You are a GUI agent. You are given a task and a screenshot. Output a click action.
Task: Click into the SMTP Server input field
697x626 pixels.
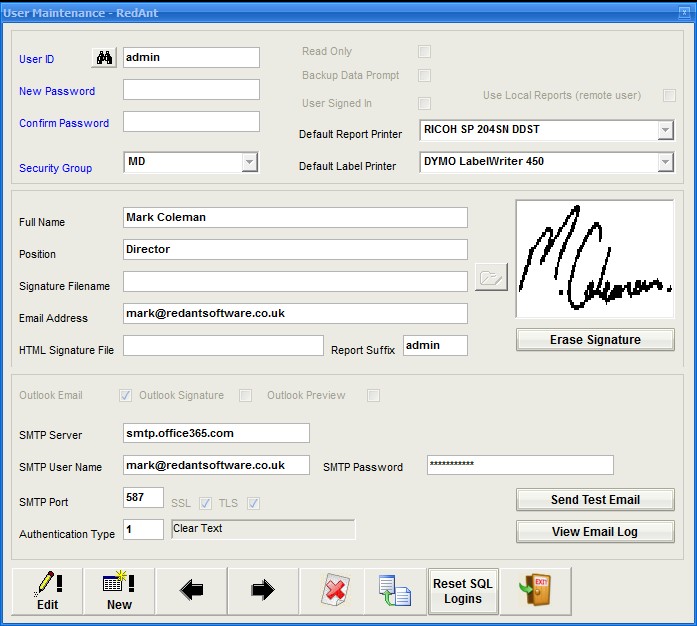(x=216, y=433)
